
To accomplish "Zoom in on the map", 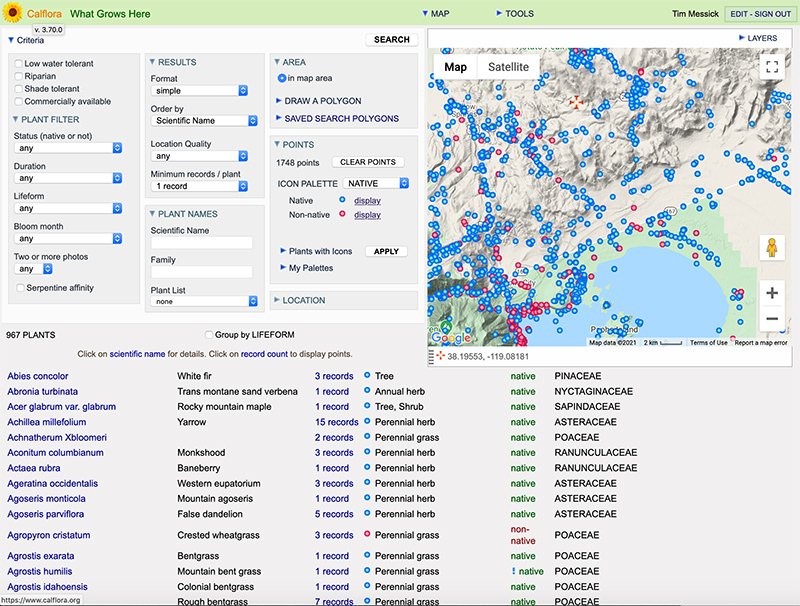I will (771, 293).
